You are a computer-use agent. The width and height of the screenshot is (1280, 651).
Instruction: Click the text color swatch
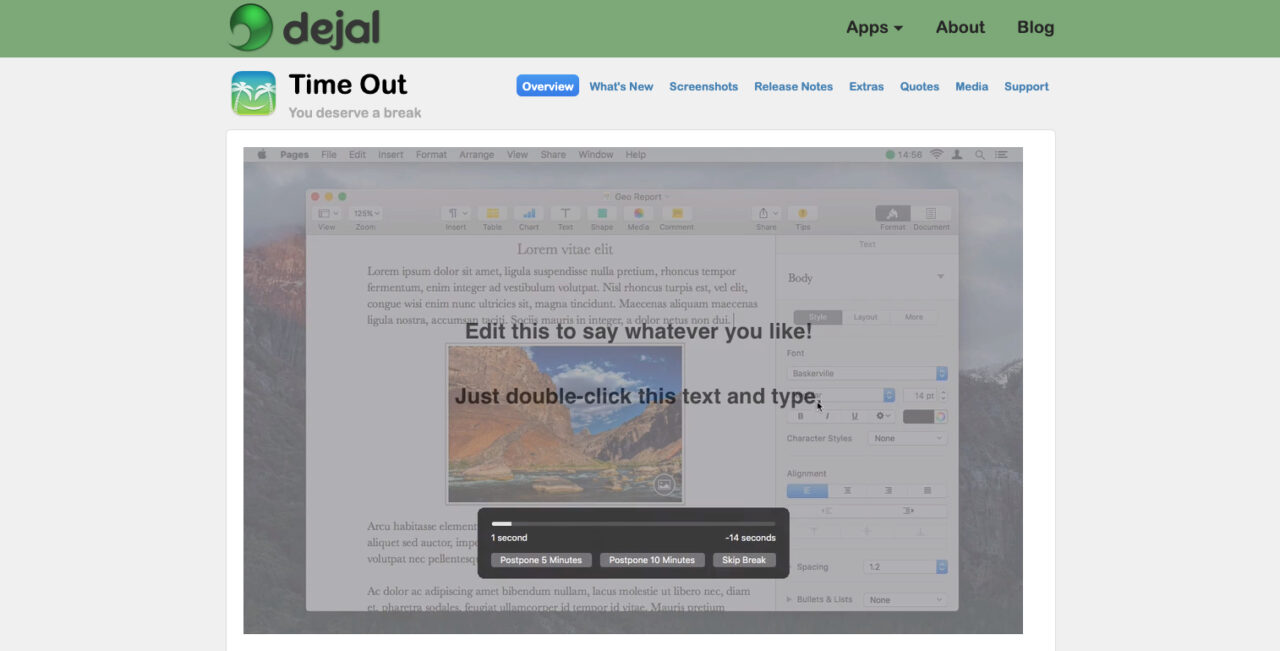click(x=918, y=416)
